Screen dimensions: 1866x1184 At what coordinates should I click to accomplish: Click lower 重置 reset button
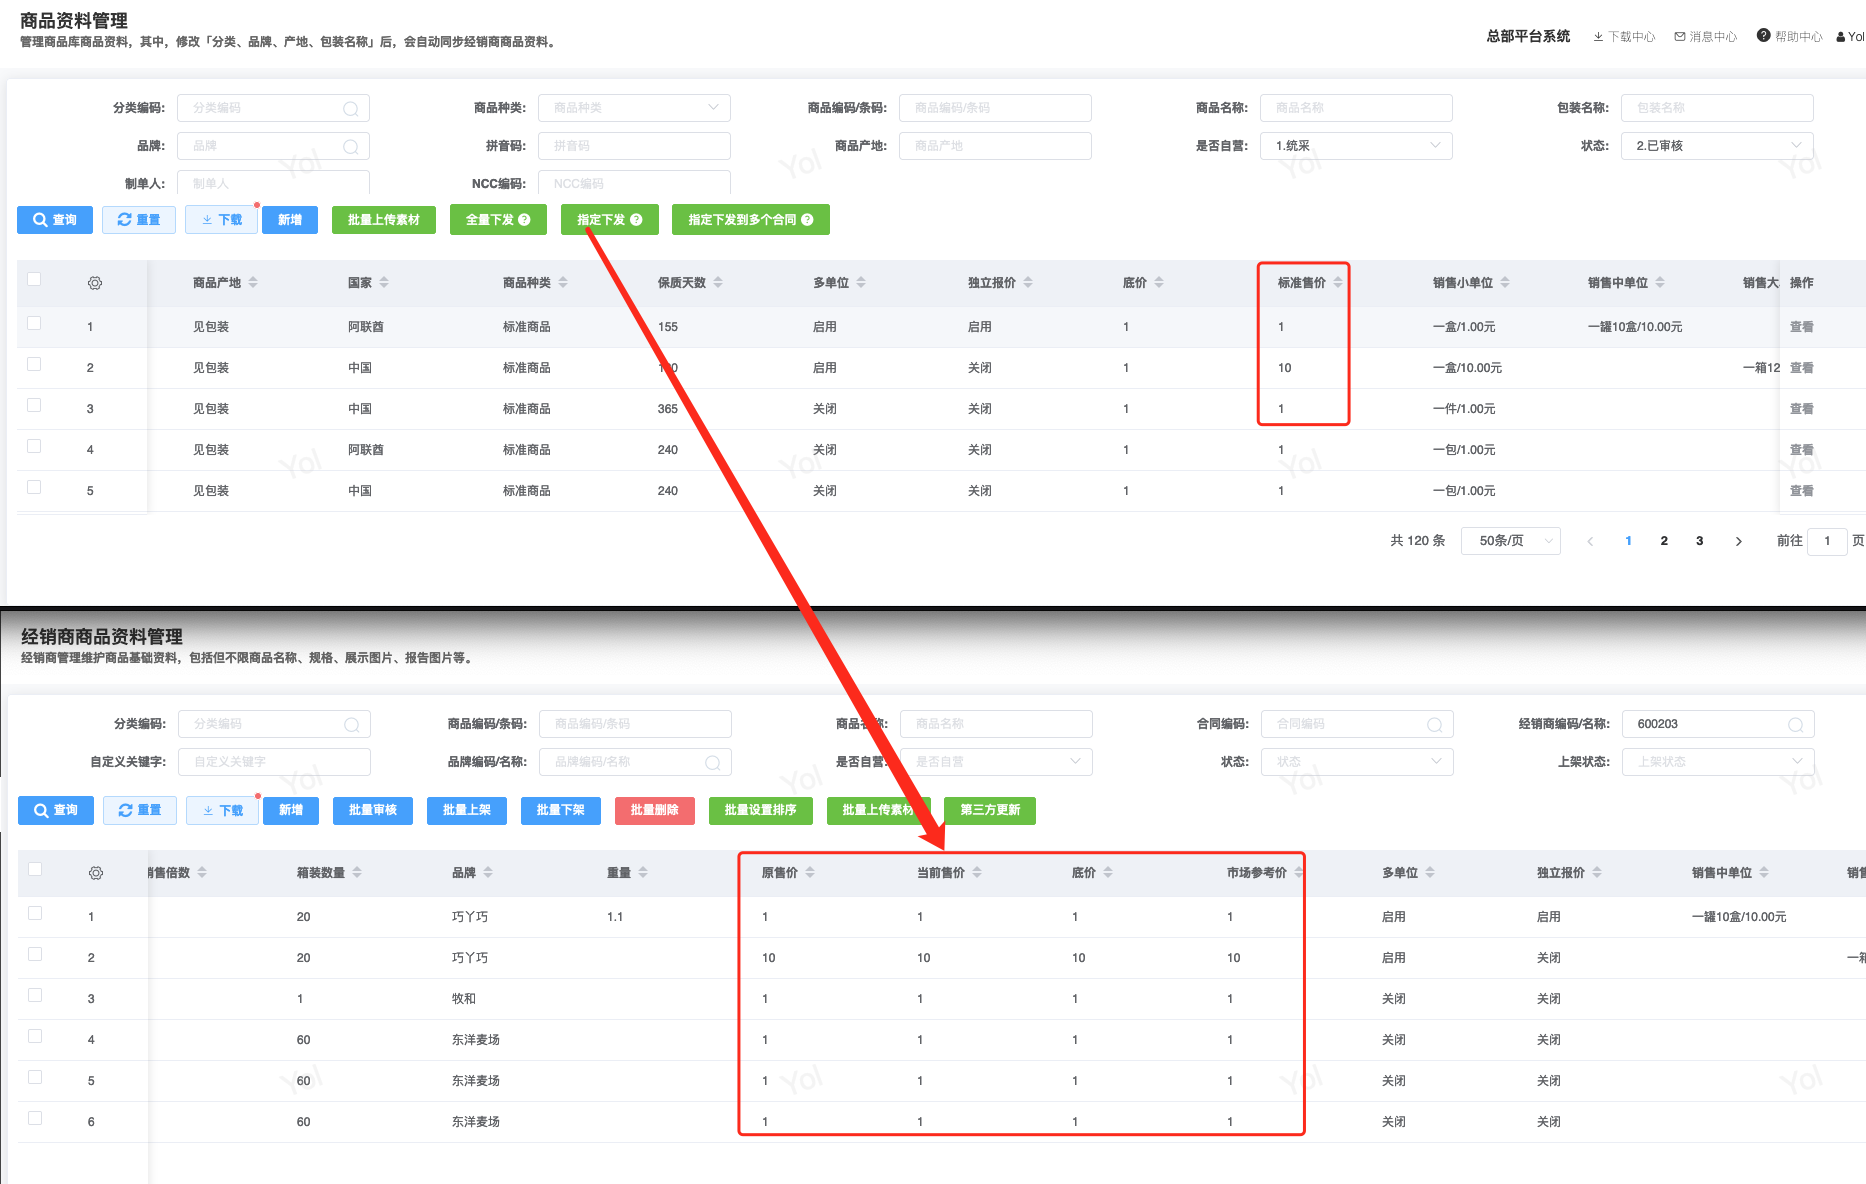click(140, 810)
